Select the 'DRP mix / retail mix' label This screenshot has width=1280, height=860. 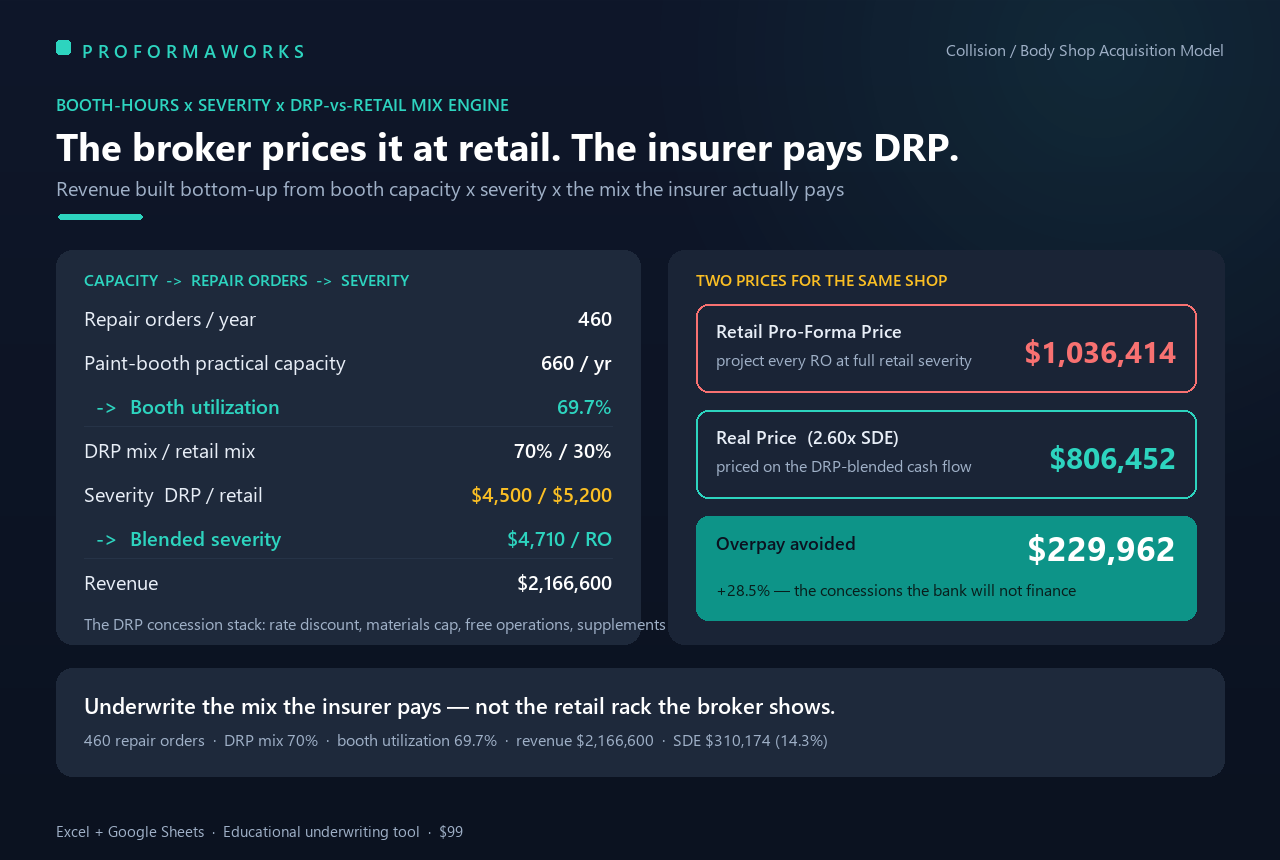click(x=170, y=452)
